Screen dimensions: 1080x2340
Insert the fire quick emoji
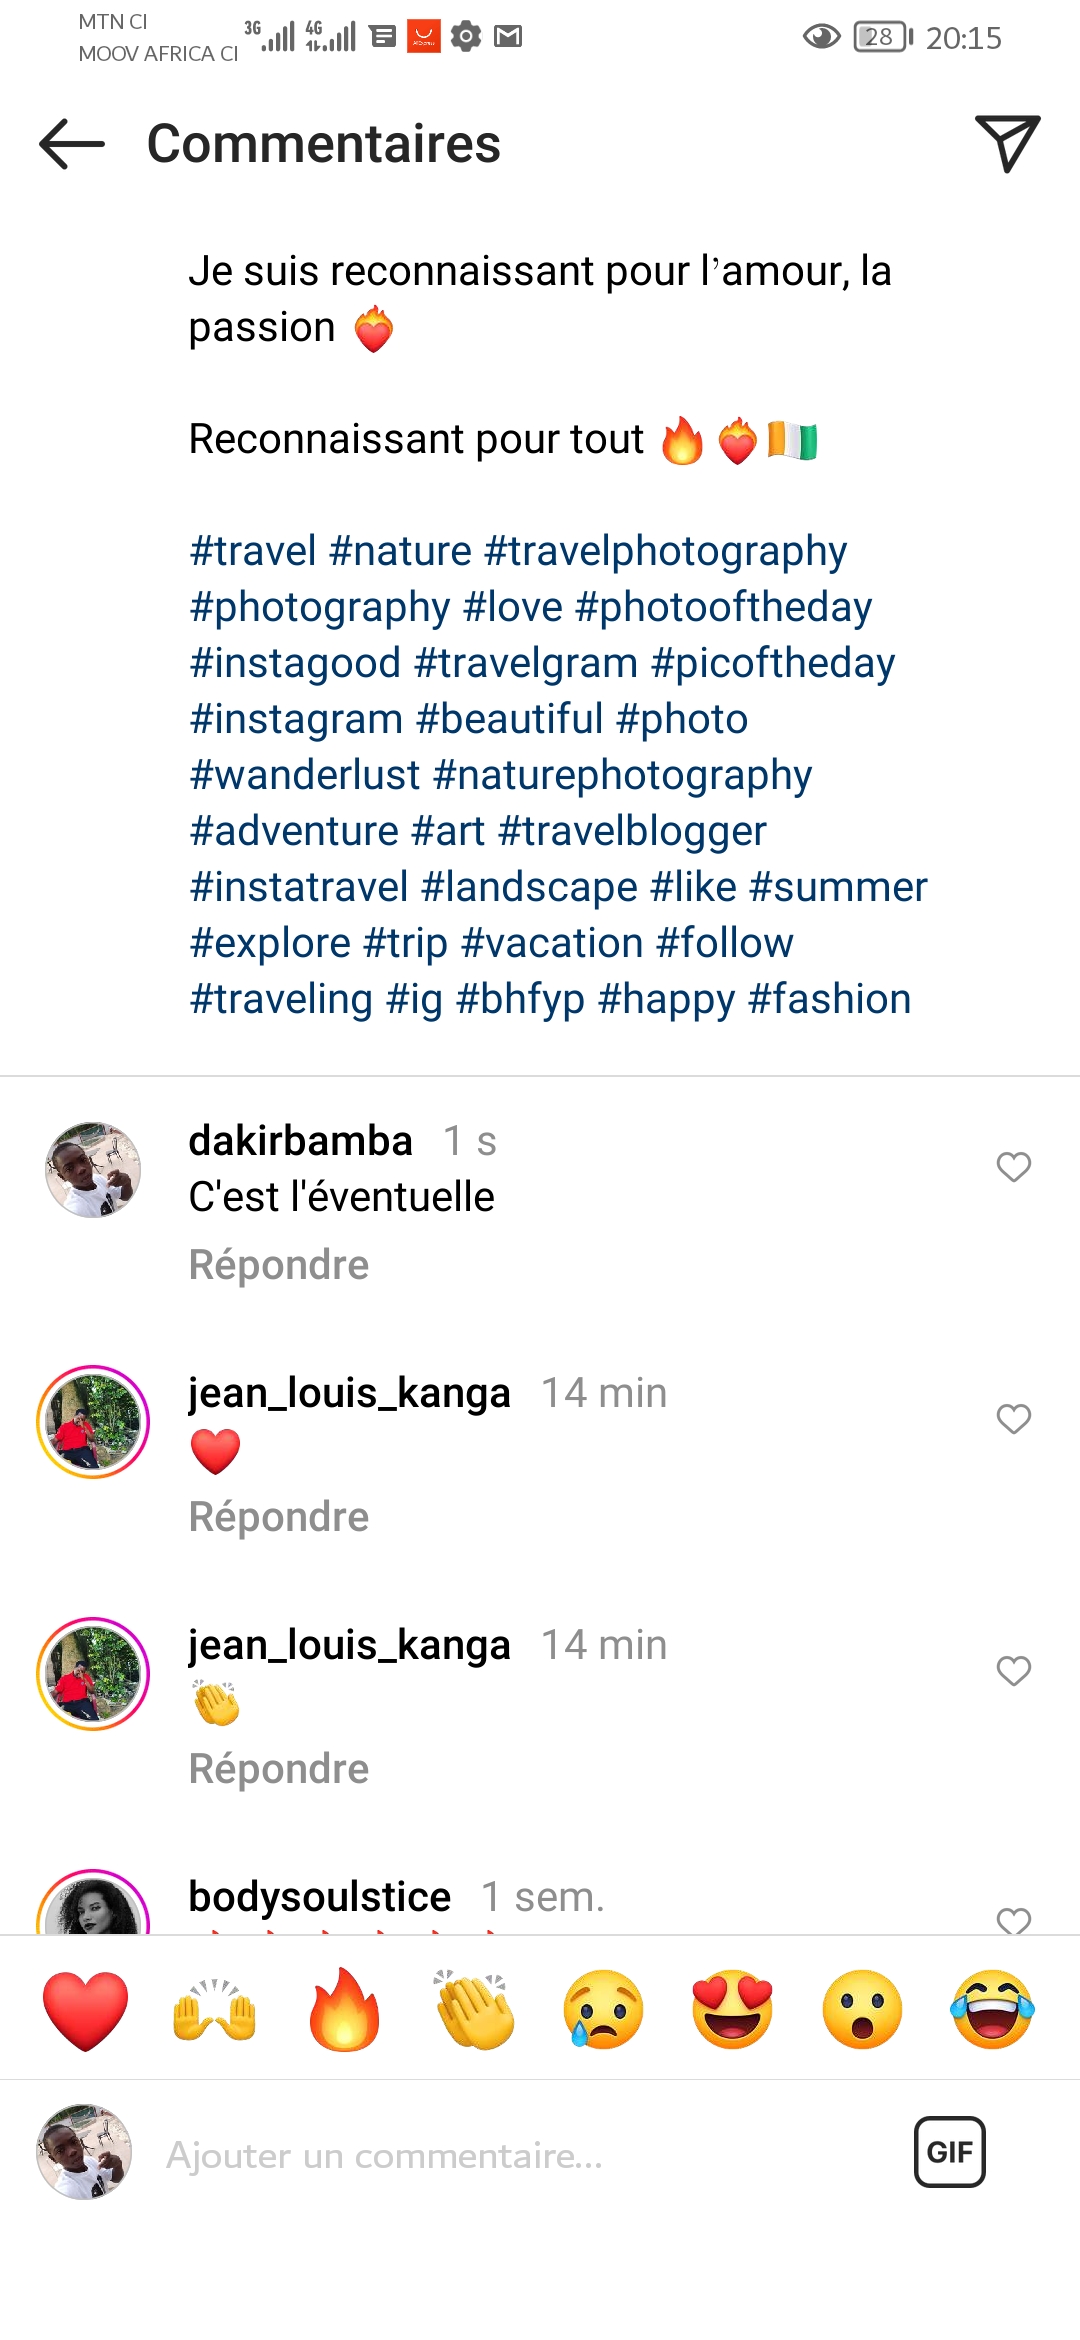coord(344,2010)
